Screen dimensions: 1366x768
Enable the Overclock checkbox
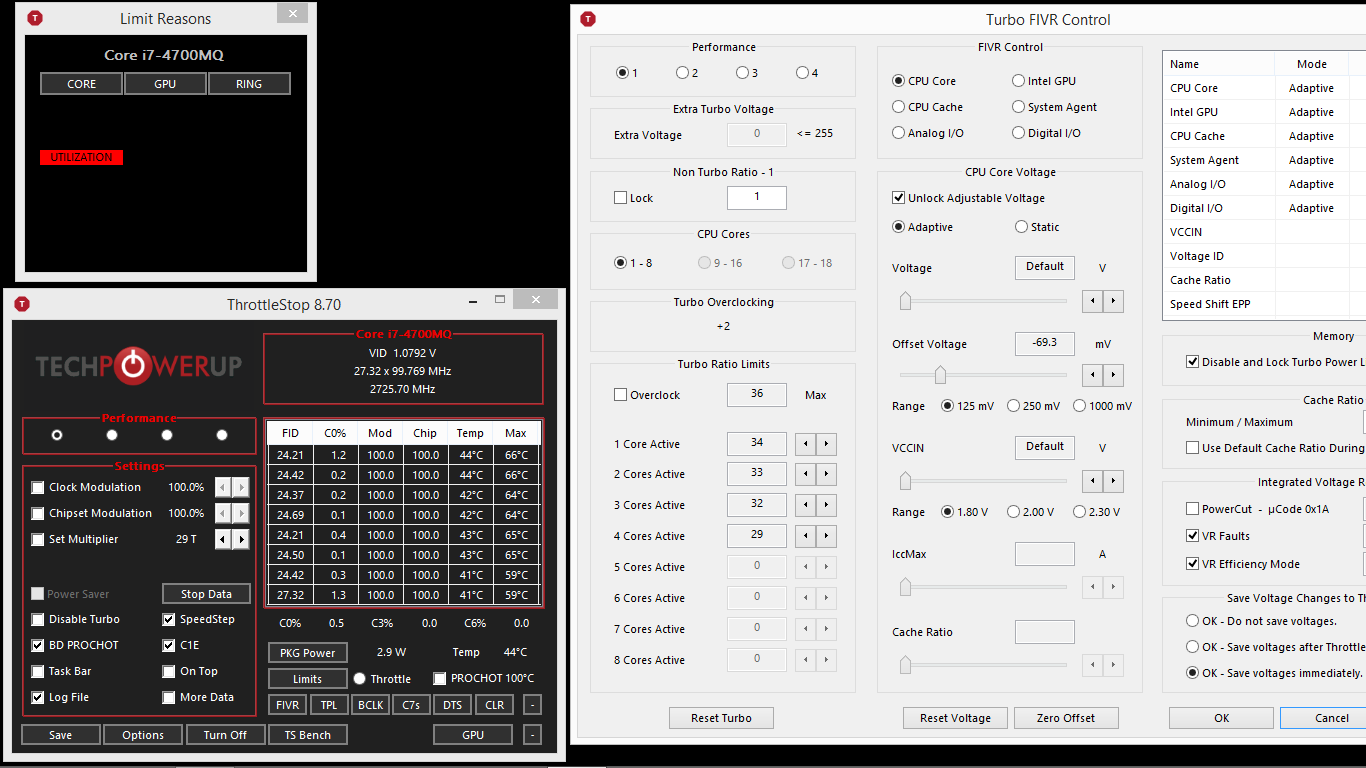[620, 395]
